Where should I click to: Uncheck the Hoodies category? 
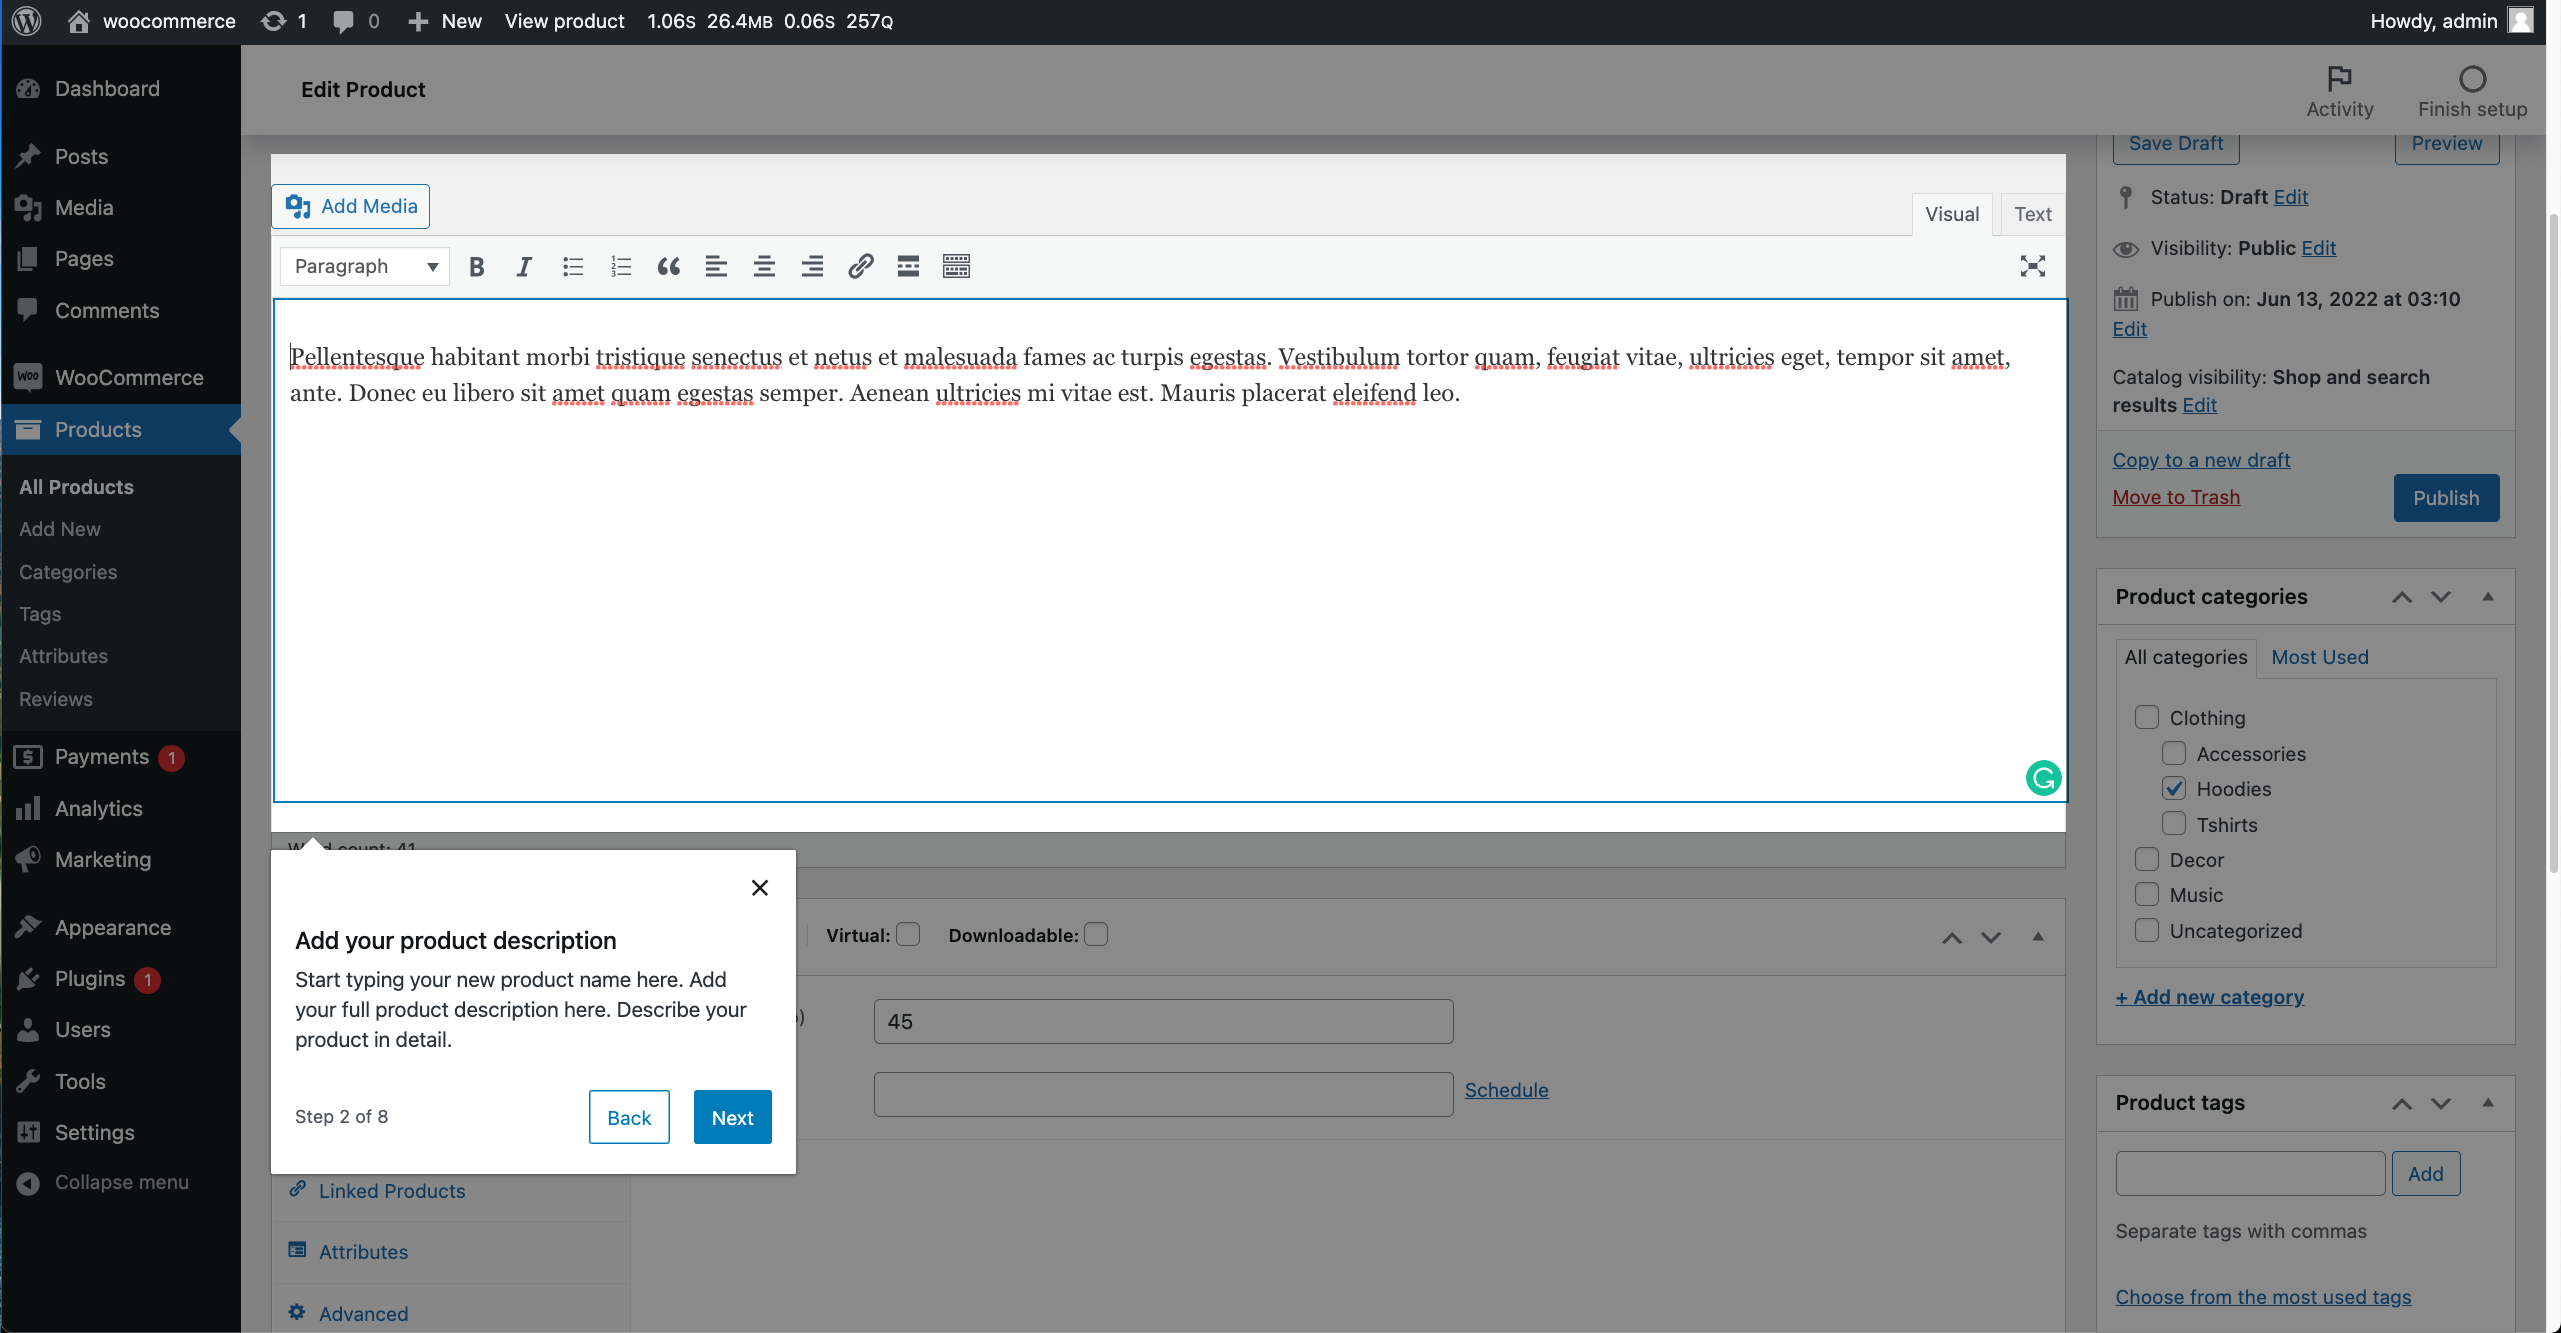2173,788
